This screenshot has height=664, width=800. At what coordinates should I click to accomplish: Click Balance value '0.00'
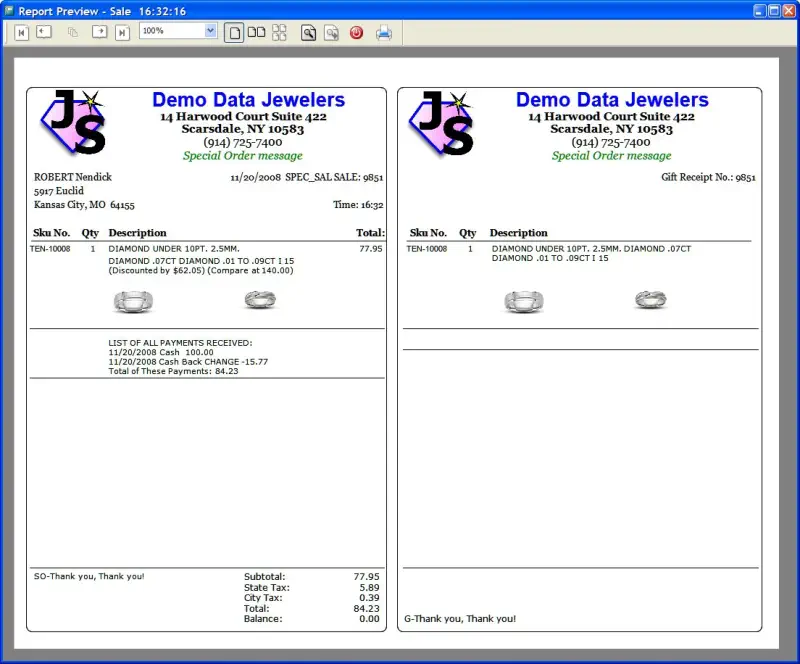point(369,619)
